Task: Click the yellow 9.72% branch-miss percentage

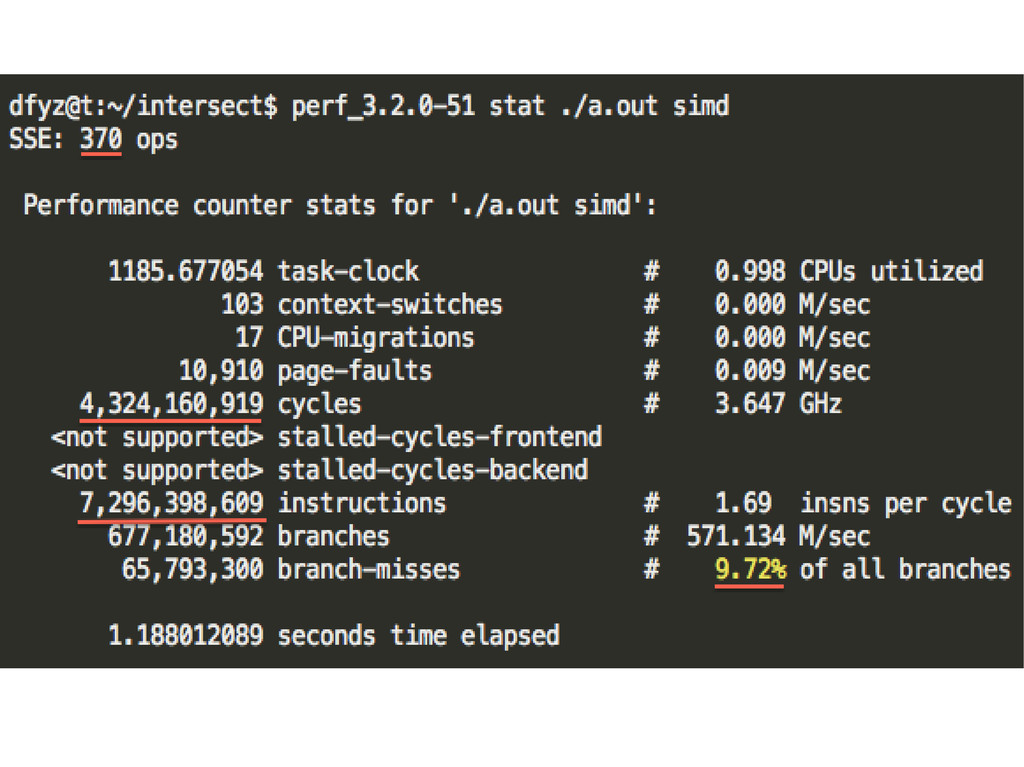Action: pos(750,569)
